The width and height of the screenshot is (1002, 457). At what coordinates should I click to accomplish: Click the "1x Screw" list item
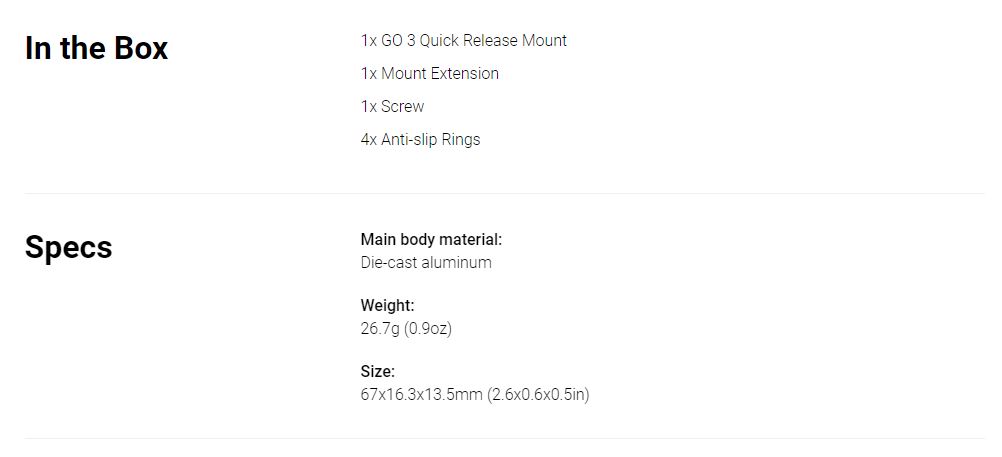point(392,107)
